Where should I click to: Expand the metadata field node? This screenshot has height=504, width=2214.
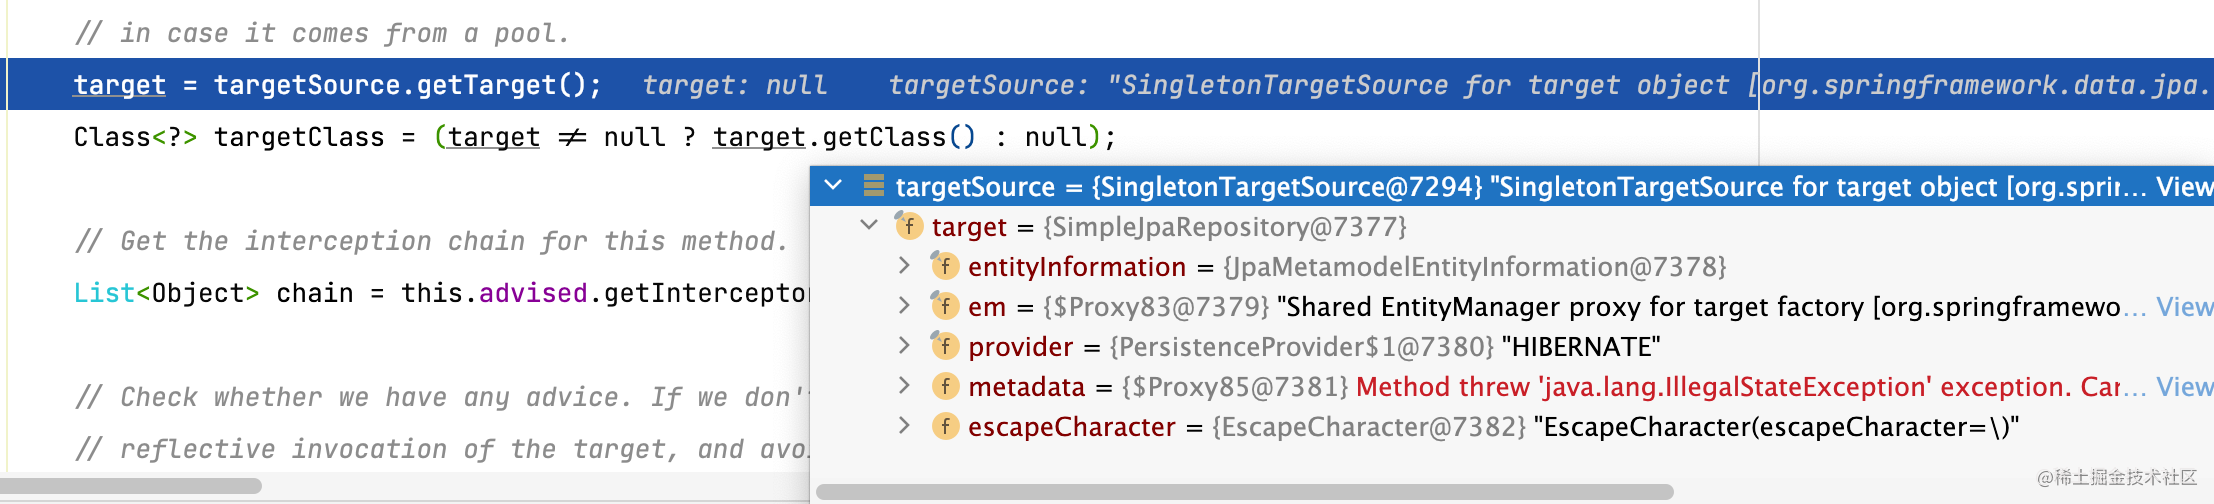click(904, 386)
